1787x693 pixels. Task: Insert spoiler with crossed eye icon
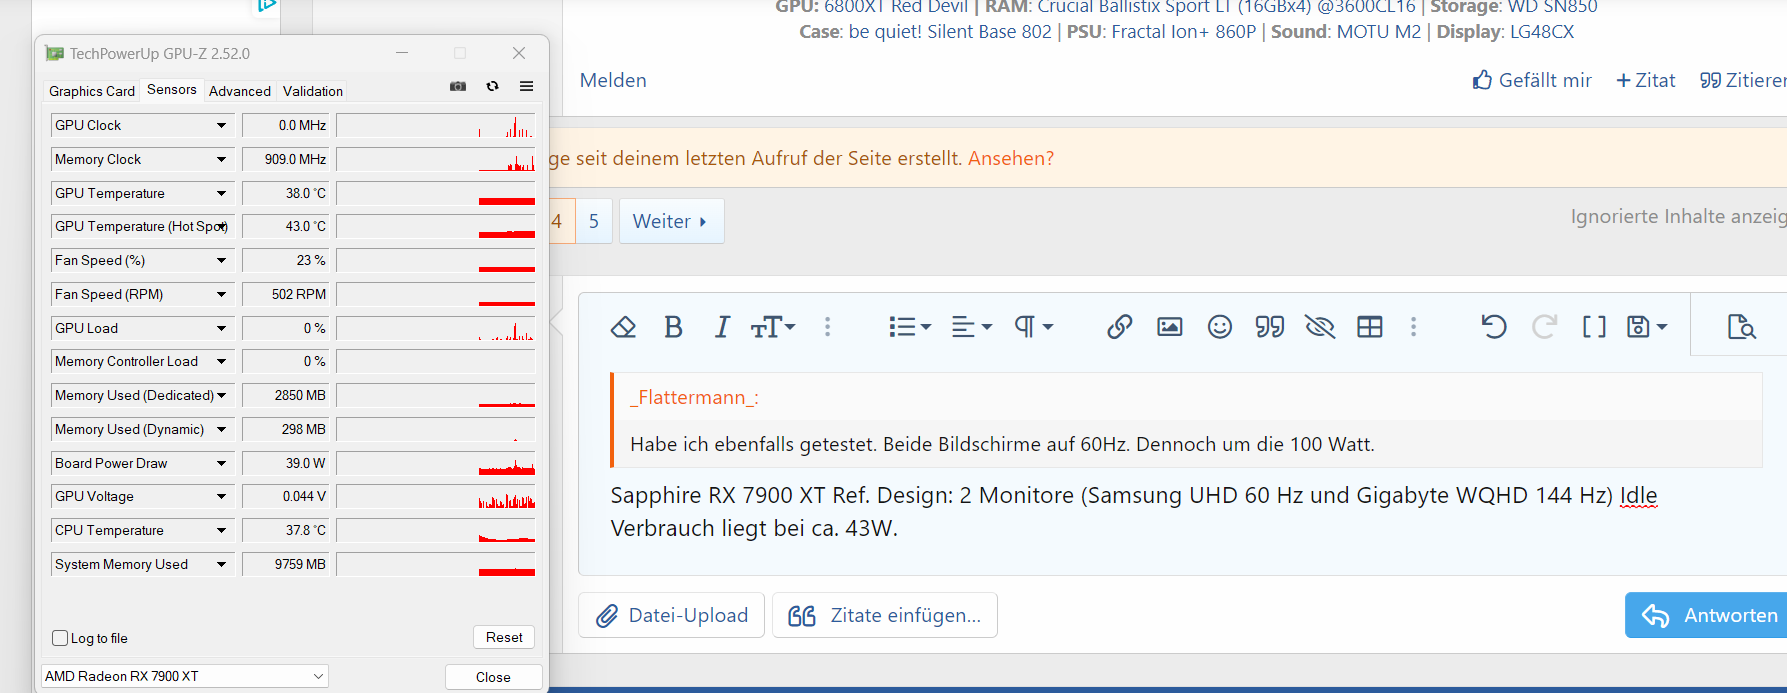(1320, 327)
